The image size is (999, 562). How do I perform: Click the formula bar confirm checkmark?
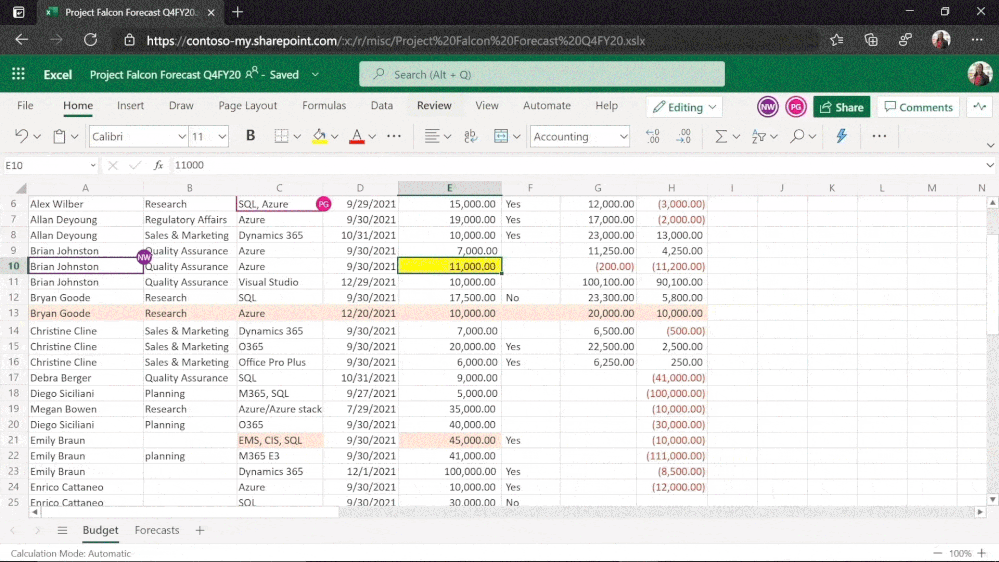click(x=135, y=166)
